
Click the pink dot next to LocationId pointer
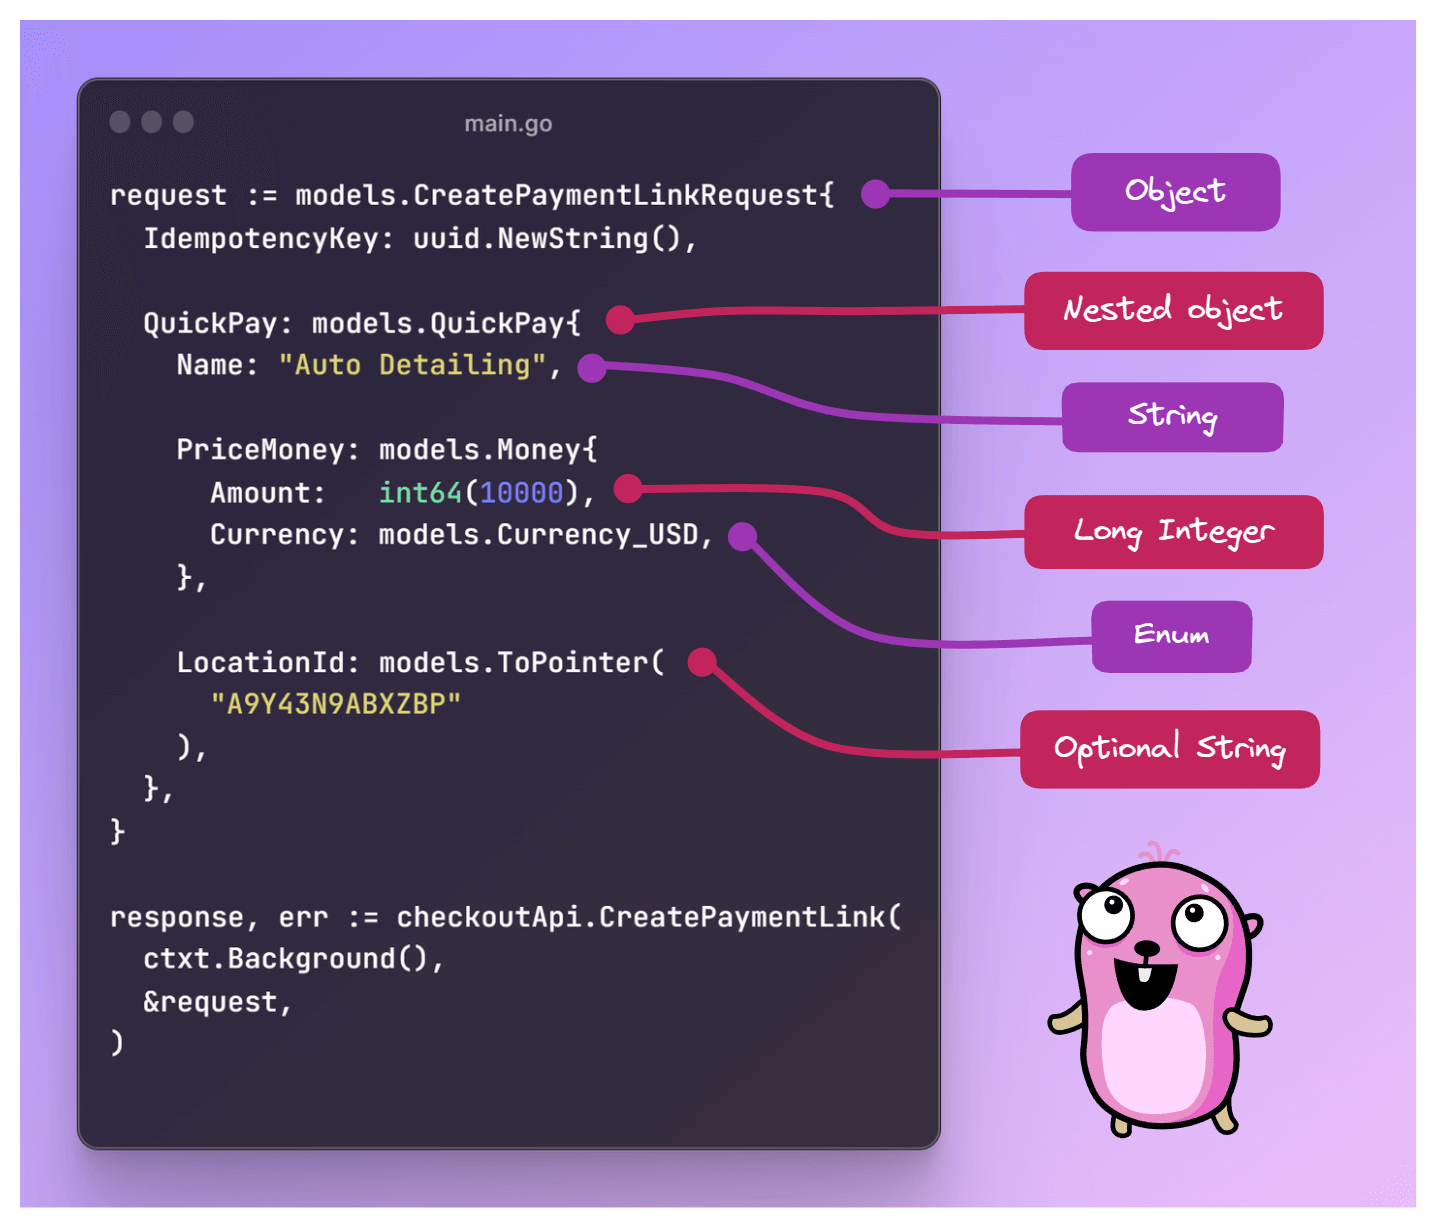(703, 660)
